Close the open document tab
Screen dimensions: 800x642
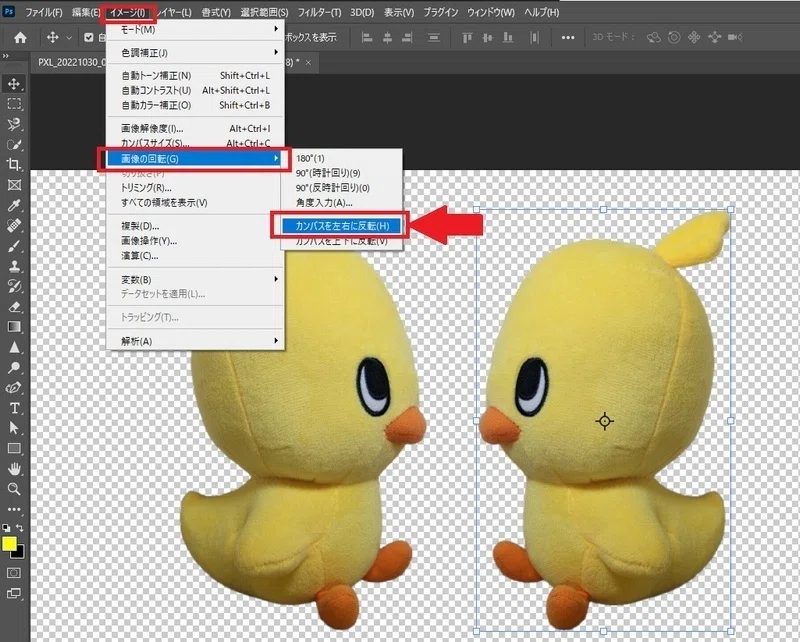coord(308,62)
